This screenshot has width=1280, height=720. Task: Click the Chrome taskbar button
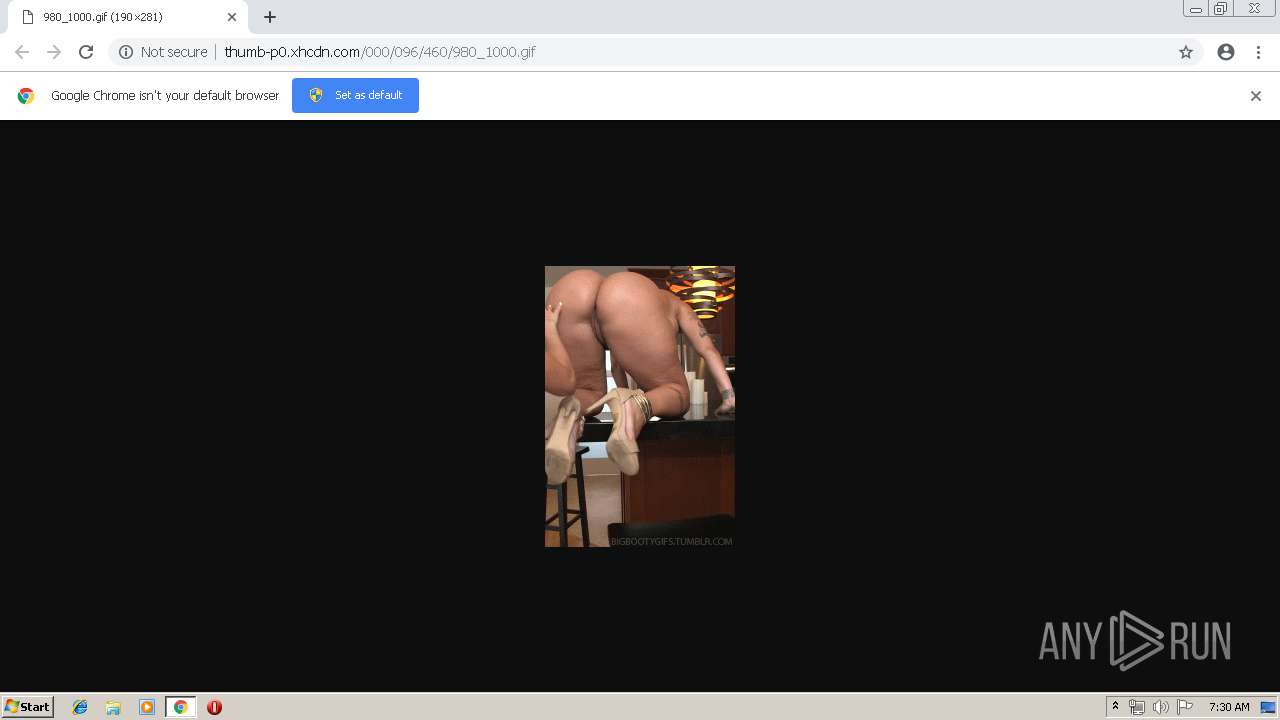[180, 707]
